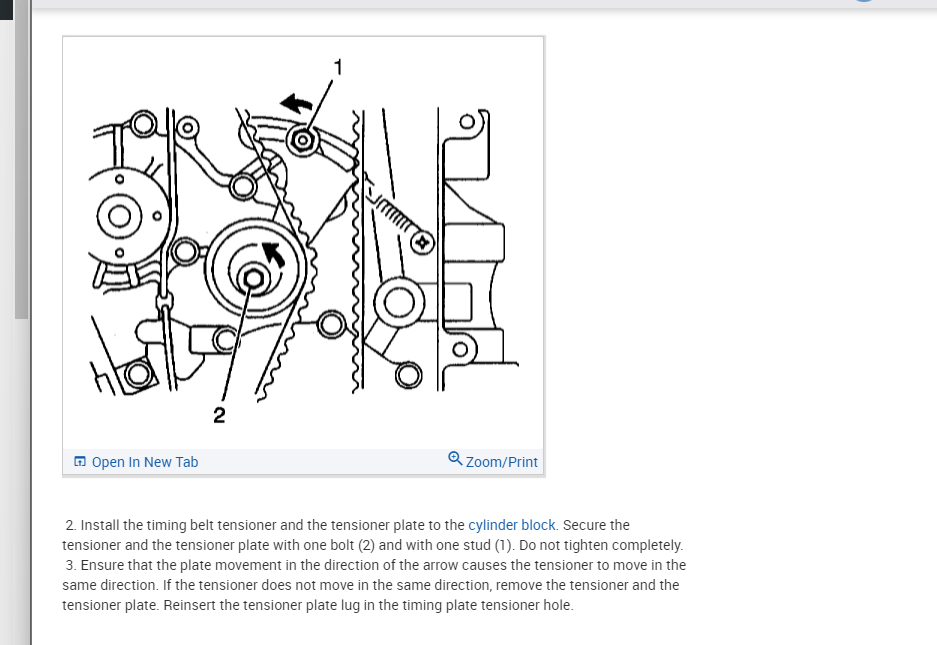Click the vertical scrollbar on the left panel
Image resolution: width=937 pixels, height=645 pixels.
[22, 160]
